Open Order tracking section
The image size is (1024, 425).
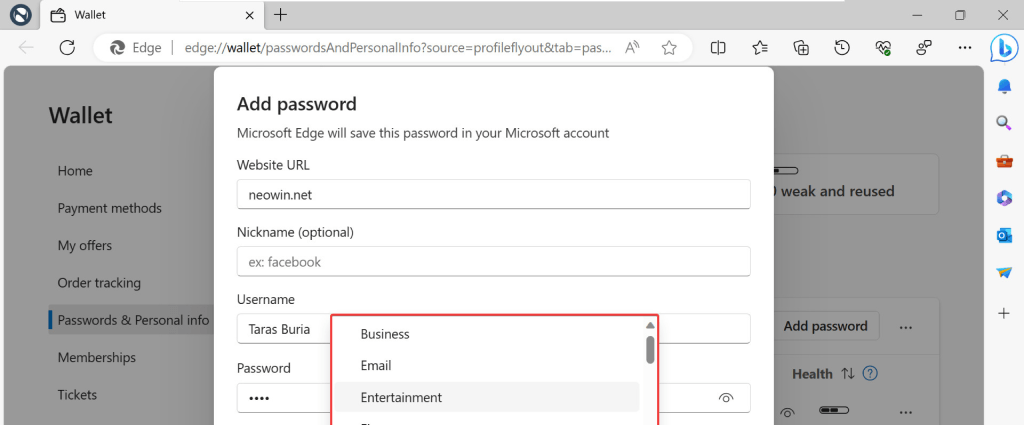click(99, 283)
